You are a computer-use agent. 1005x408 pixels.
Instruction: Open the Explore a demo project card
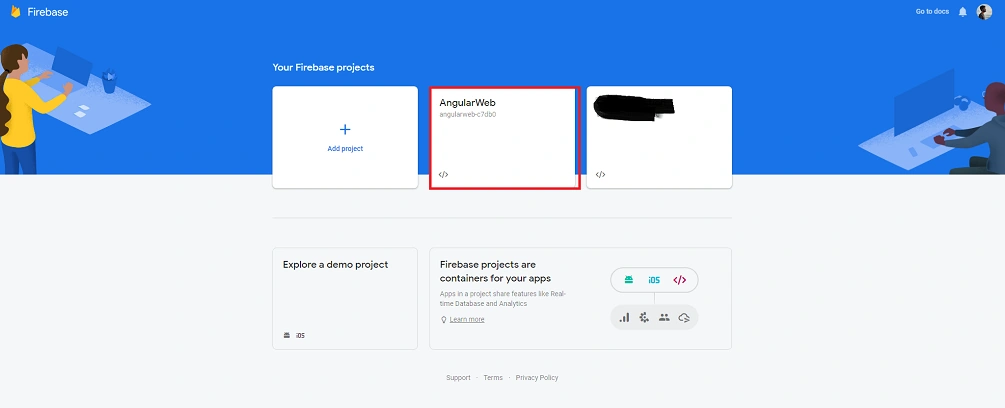tap(345, 298)
